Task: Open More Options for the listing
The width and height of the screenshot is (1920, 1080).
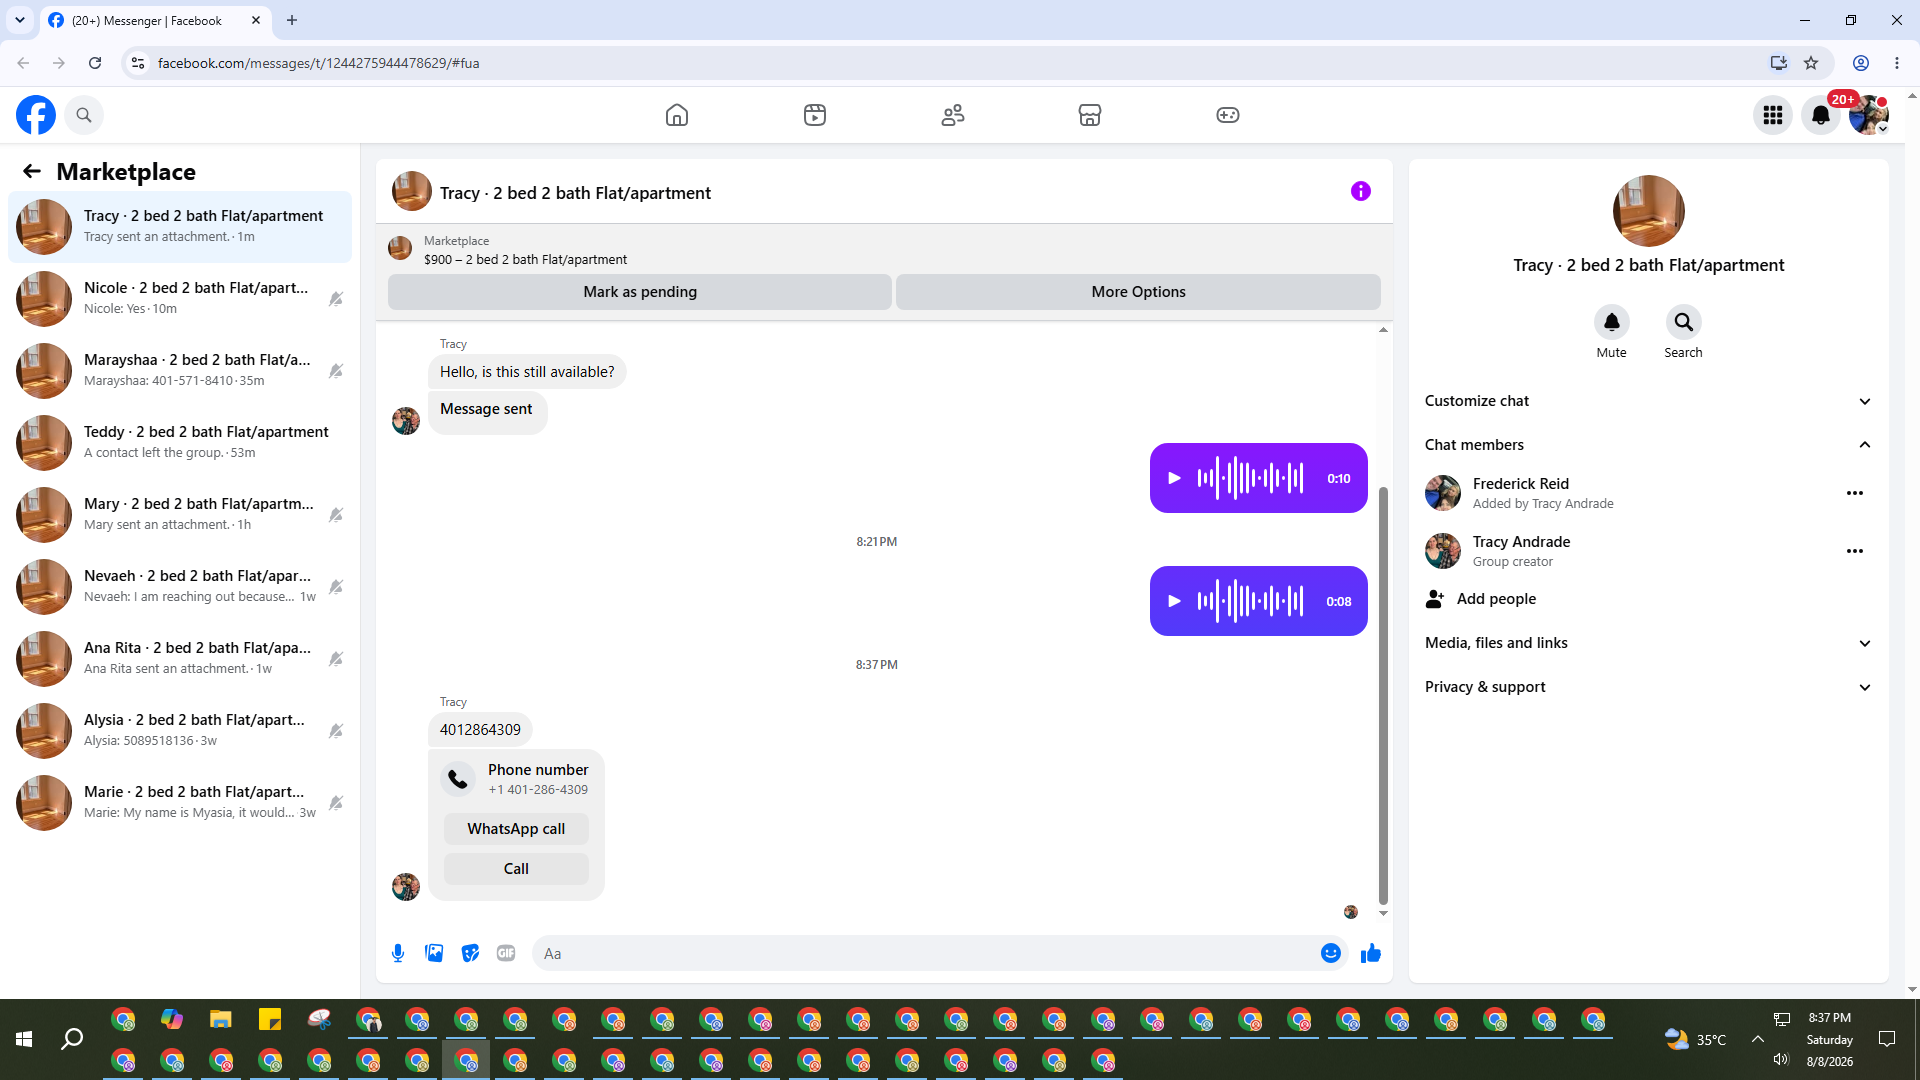Action: (x=1138, y=292)
